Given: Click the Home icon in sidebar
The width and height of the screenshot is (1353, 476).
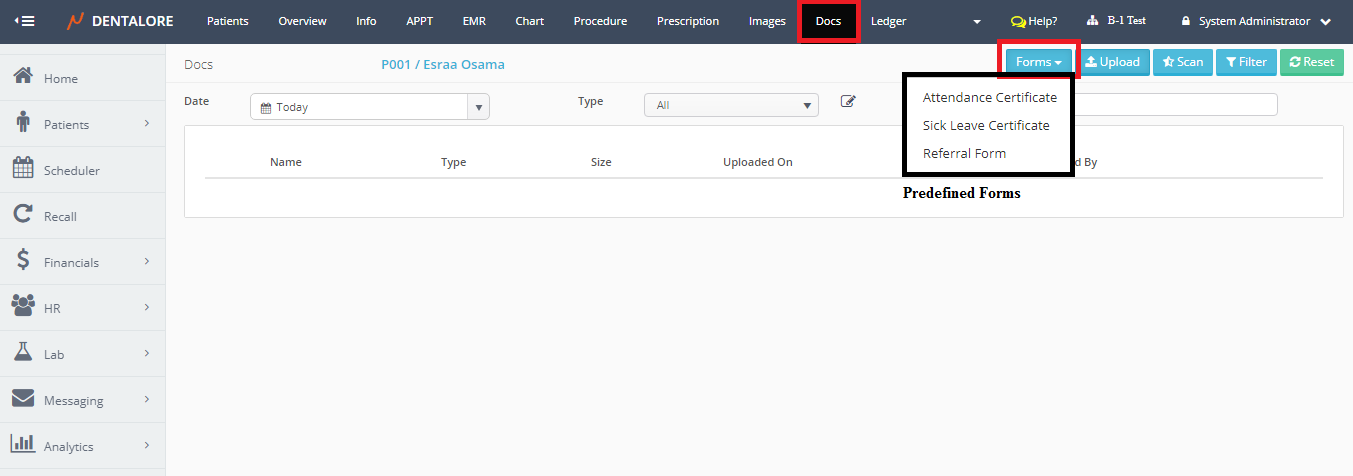Looking at the screenshot, I should point(24,77).
